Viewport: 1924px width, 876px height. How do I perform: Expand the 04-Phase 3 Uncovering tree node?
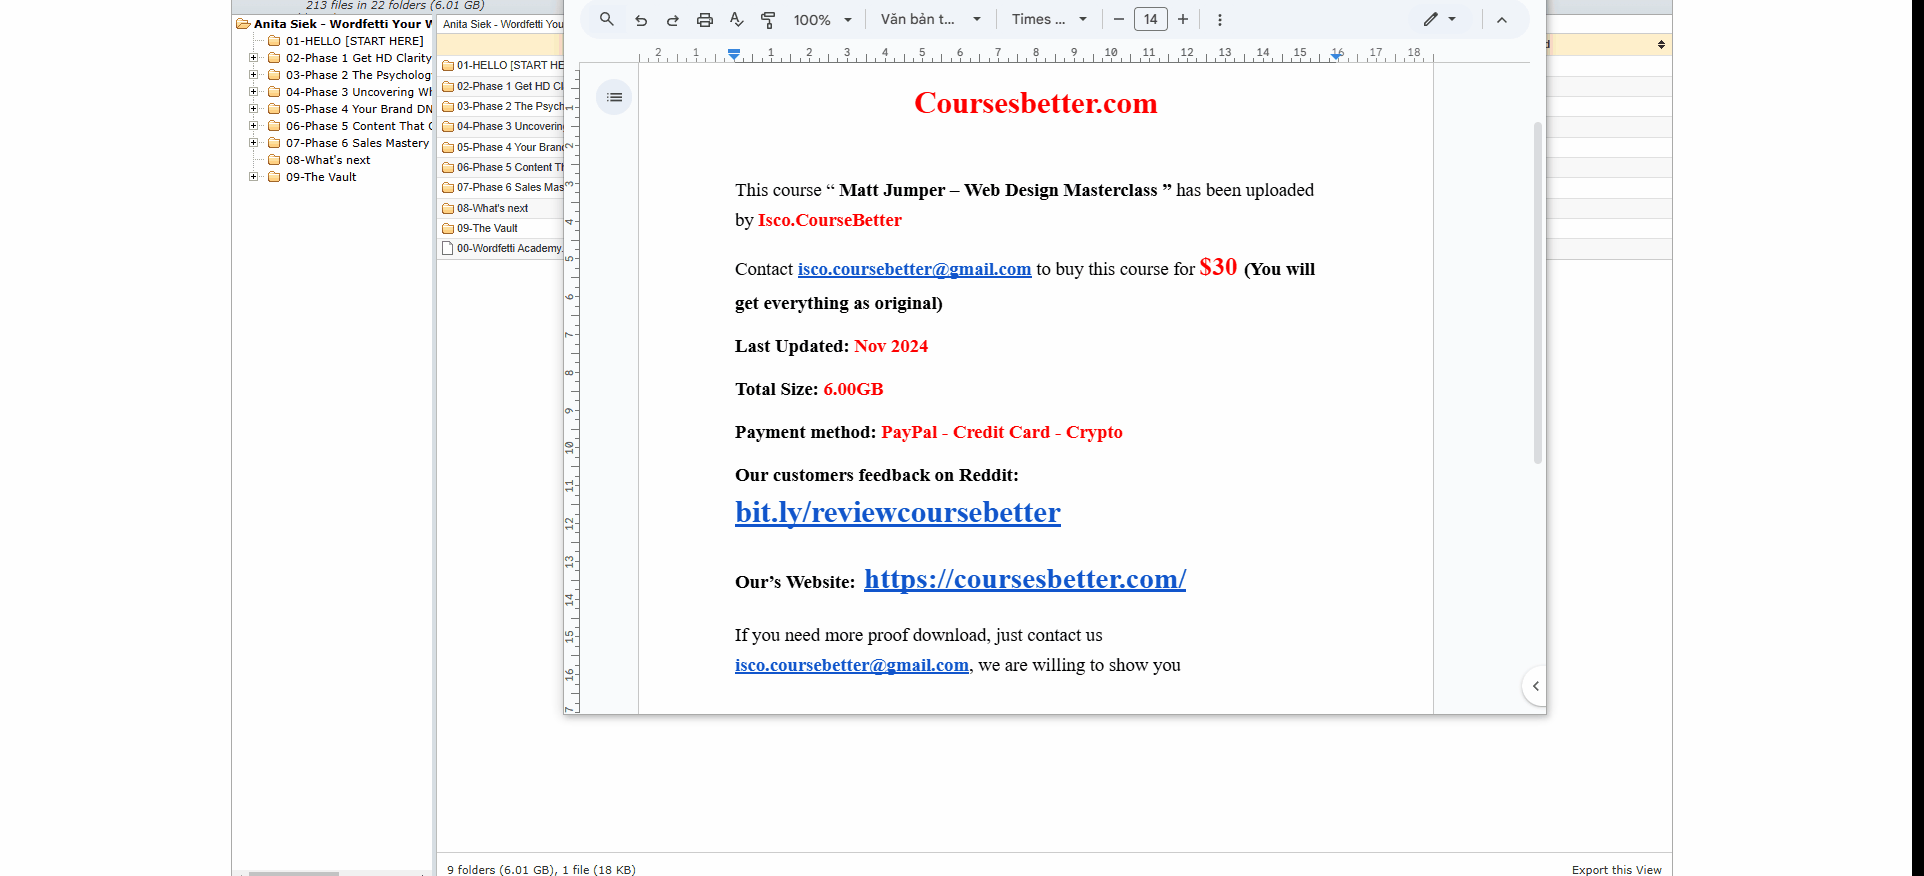254,92
